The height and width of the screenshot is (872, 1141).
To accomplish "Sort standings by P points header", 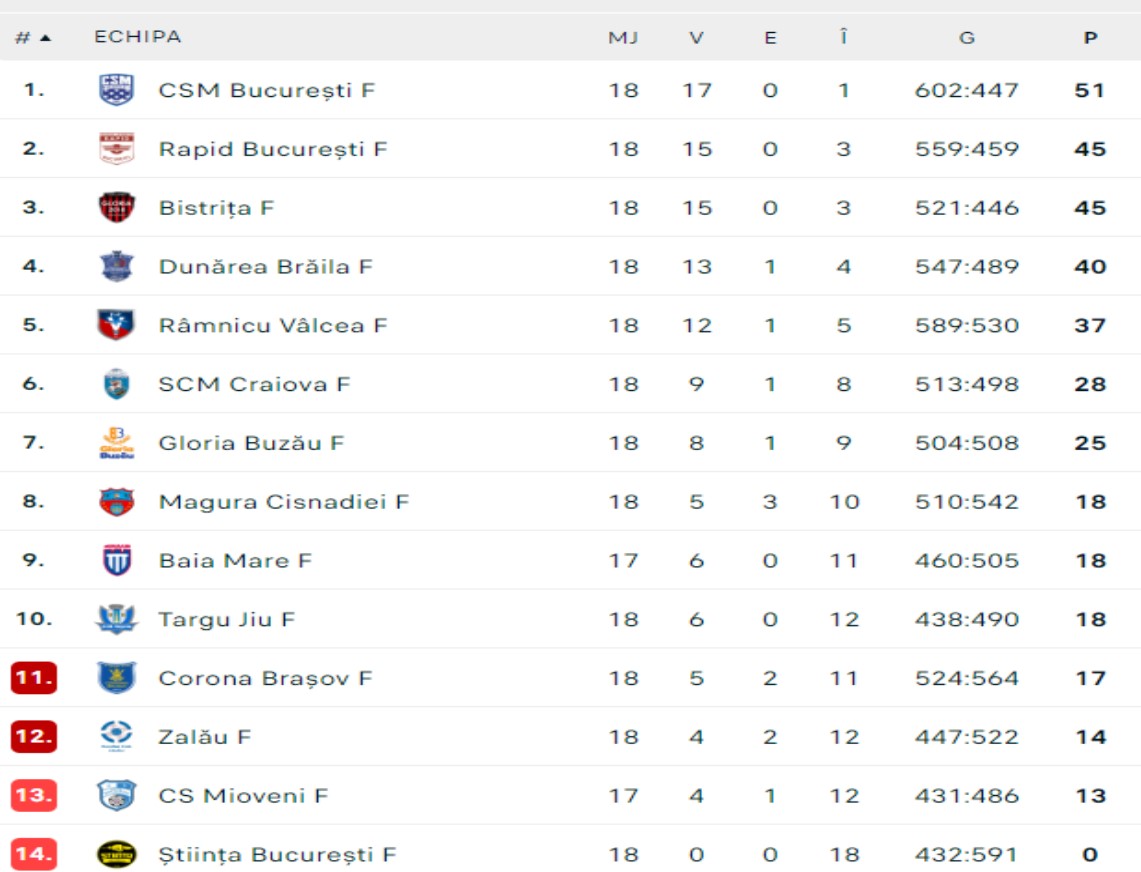I will point(1090,38).
